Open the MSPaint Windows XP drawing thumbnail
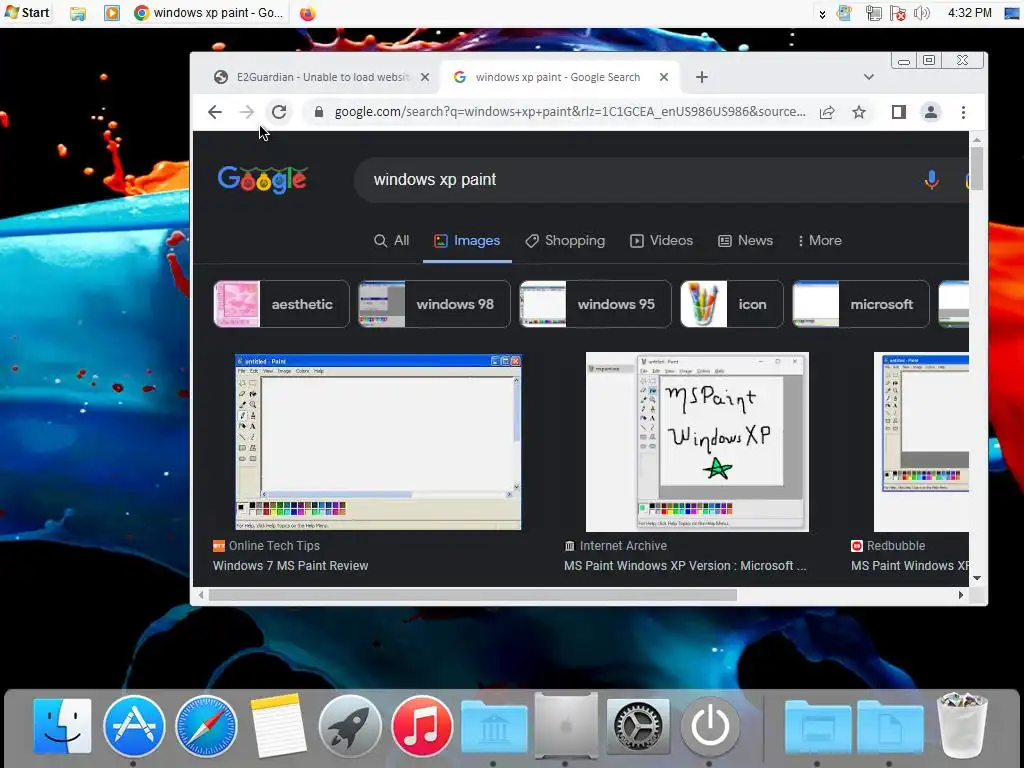 tap(697, 442)
